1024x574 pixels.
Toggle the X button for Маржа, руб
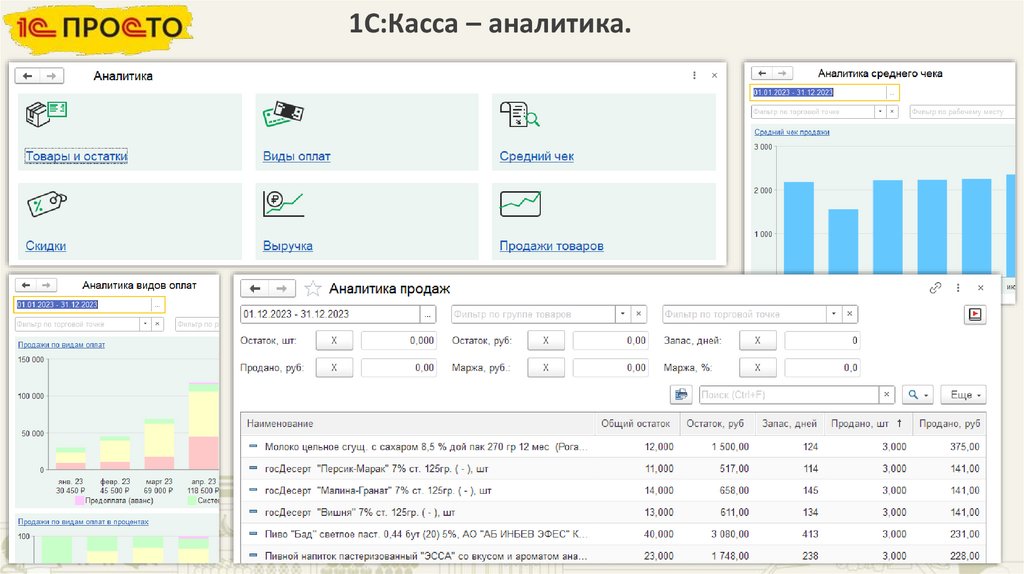click(x=545, y=368)
